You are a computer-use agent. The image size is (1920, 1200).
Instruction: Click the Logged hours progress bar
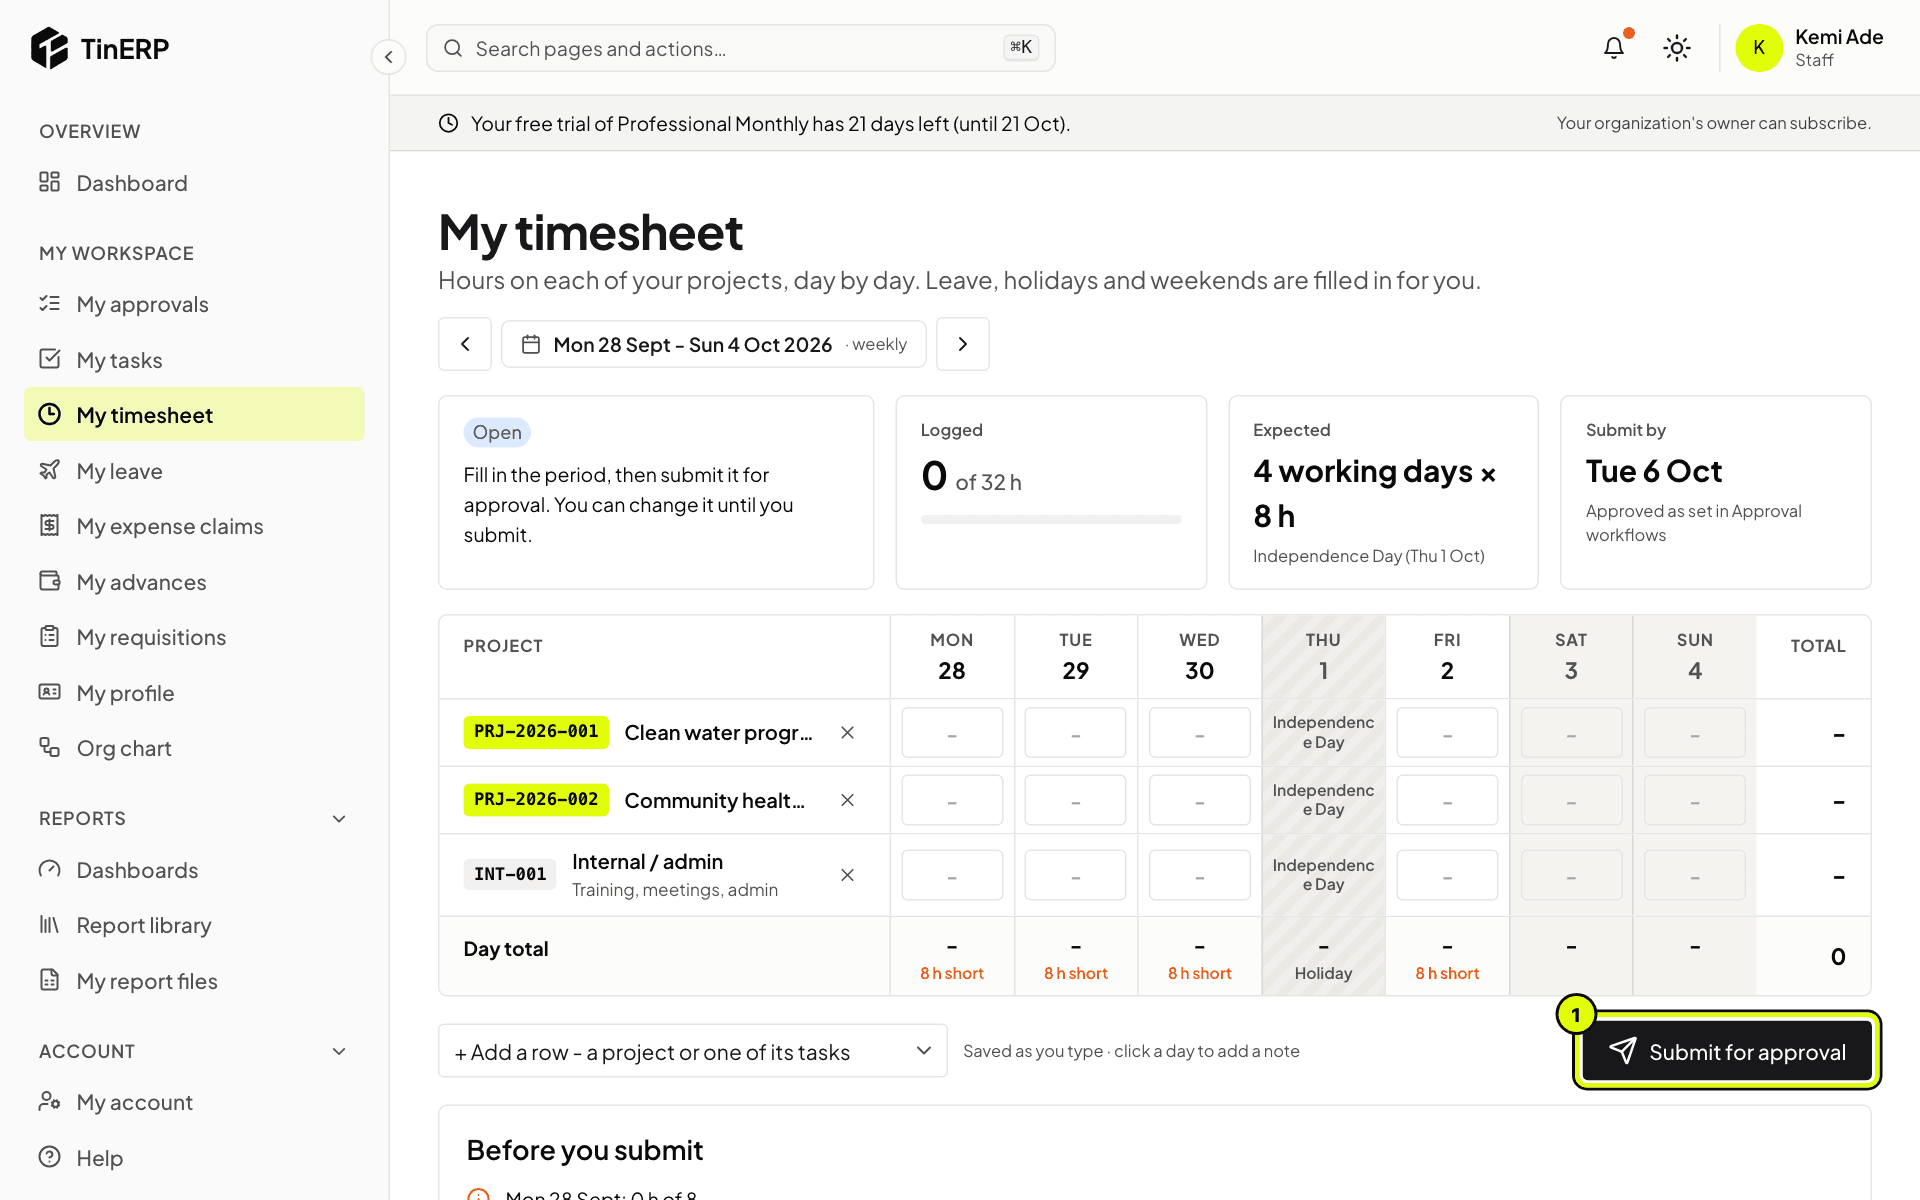(1051, 520)
